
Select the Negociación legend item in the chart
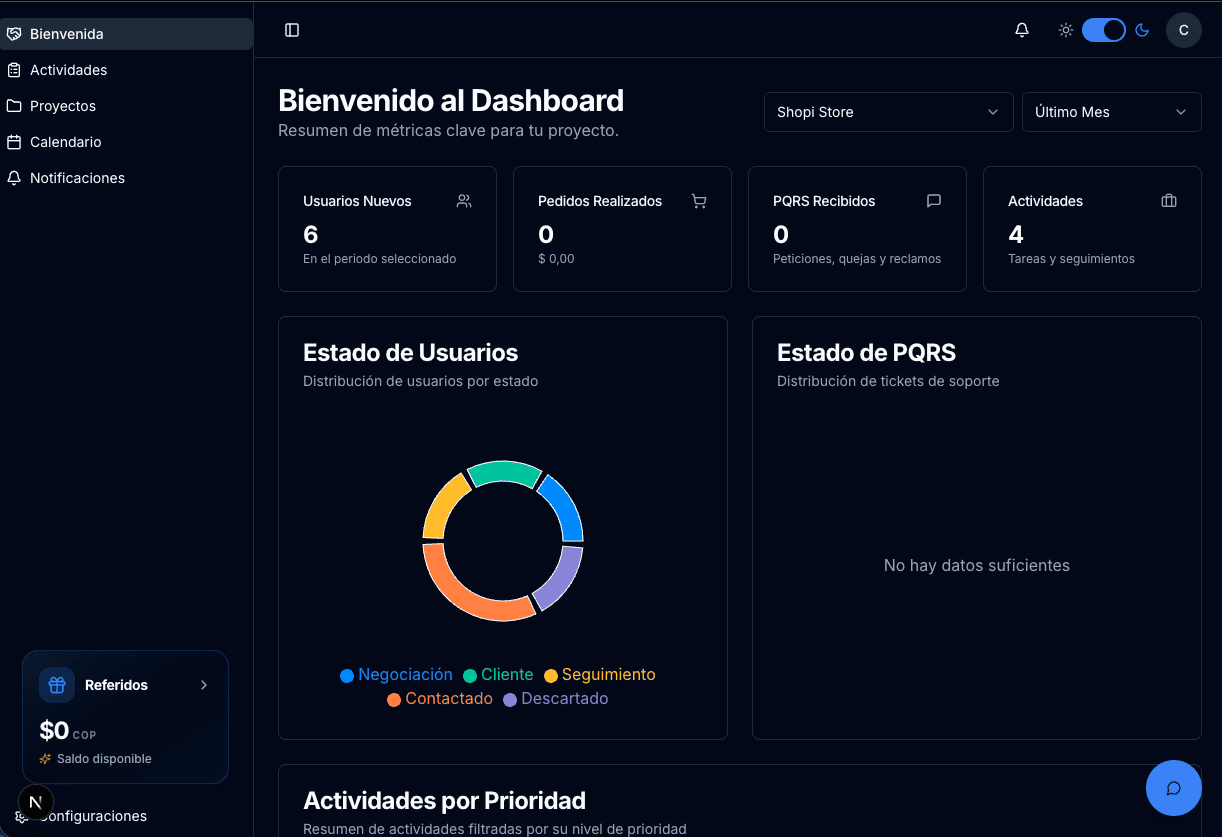(x=396, y=674)
